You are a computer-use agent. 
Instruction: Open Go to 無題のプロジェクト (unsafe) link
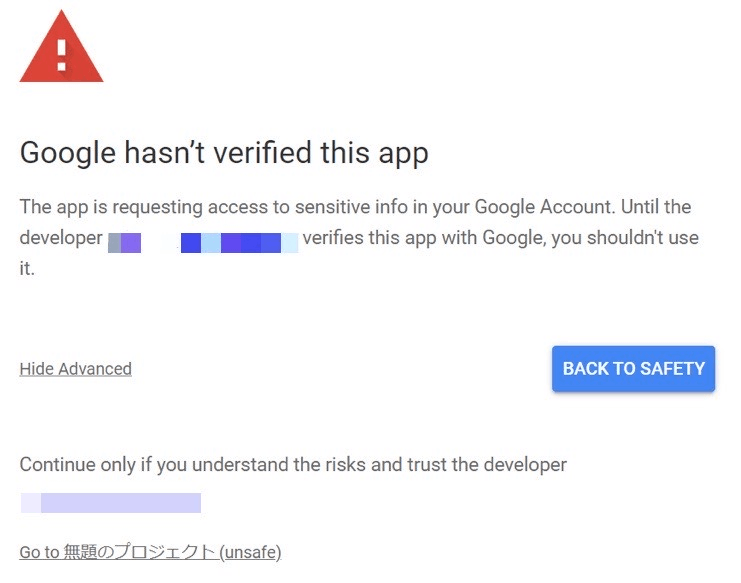point(150,552)
